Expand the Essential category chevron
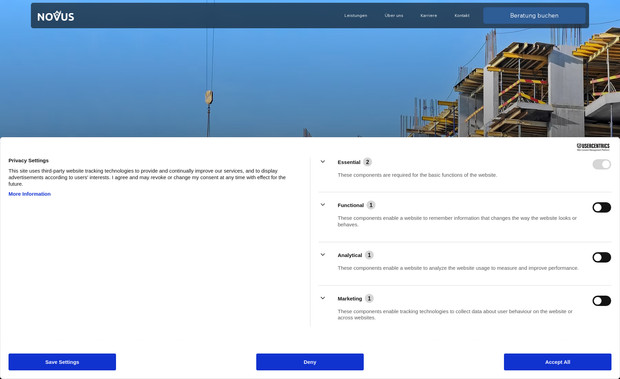Screen dimensions: 620x379 click(323, 162)
